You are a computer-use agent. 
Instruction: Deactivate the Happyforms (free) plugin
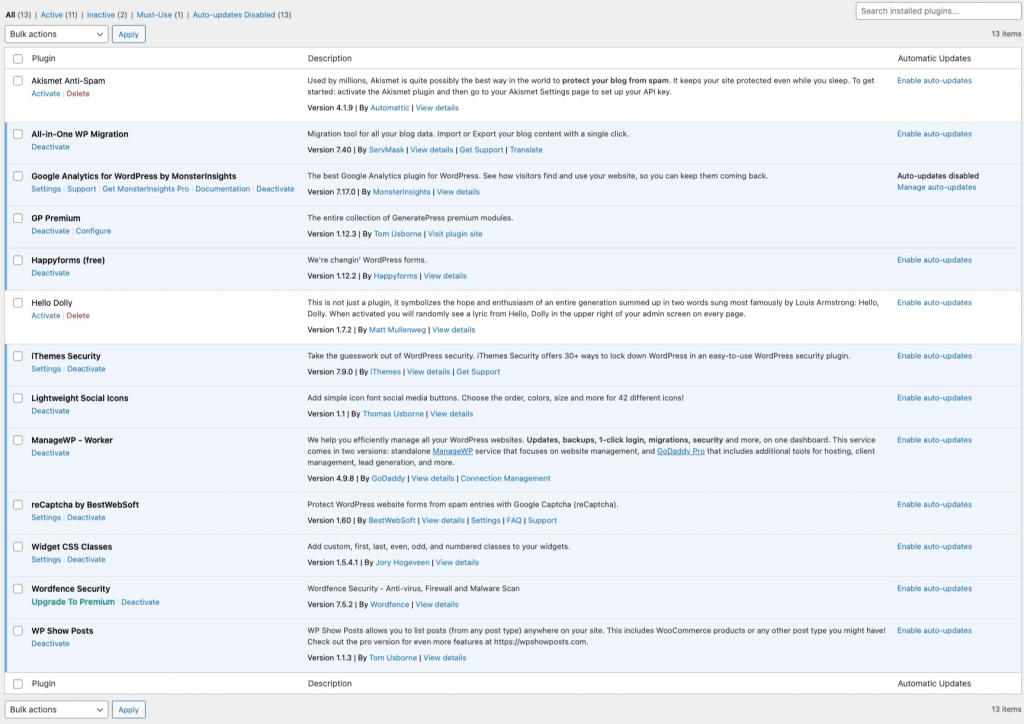(50, 274)
